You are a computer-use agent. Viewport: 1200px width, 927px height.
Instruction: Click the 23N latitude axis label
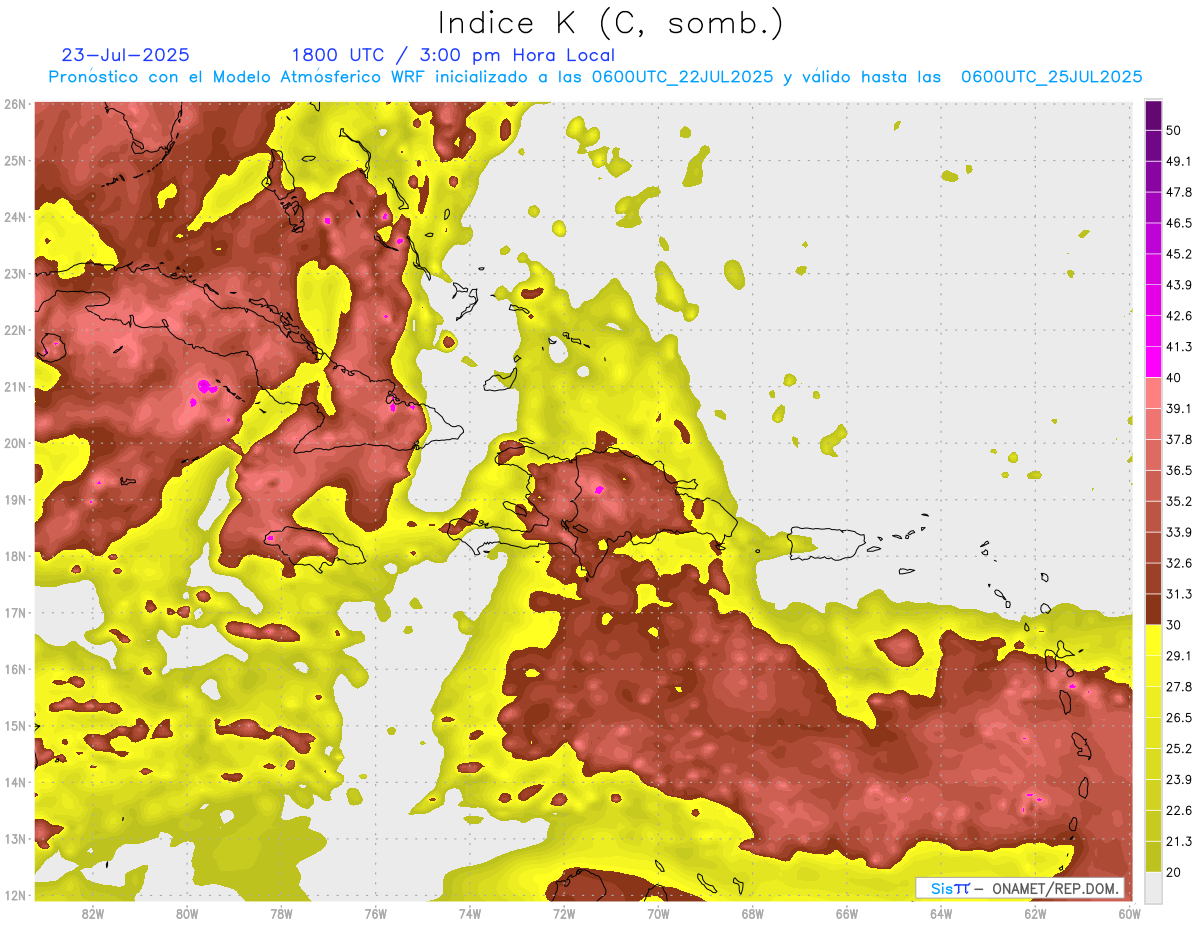(x=15, y=274)
